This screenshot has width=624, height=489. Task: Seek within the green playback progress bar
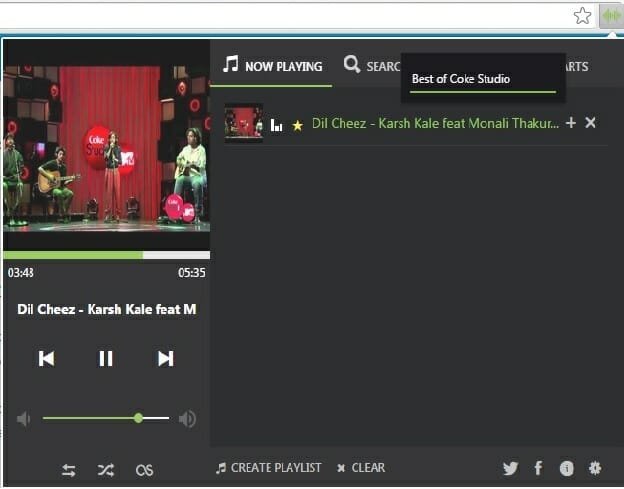[106, 255]
